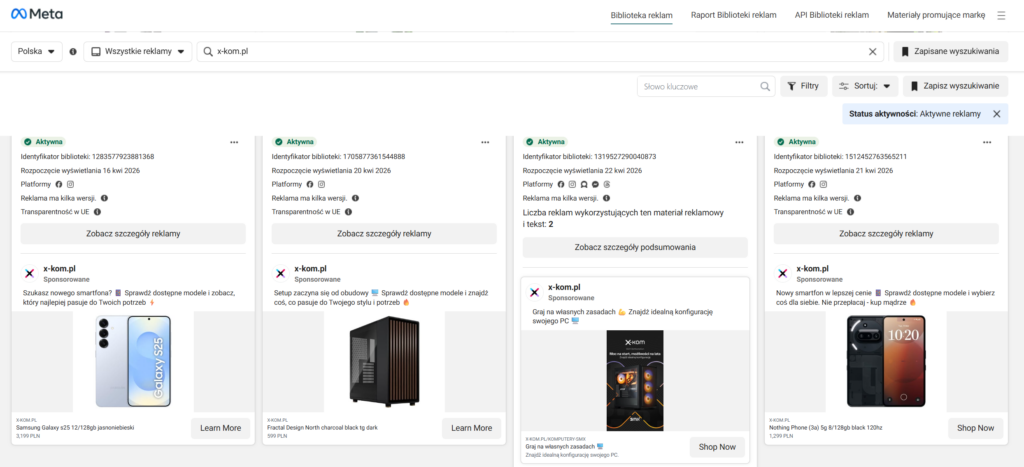Click Zapisz wyszukiwanie button
The image size is (1024, 467).
coord(955,86)
